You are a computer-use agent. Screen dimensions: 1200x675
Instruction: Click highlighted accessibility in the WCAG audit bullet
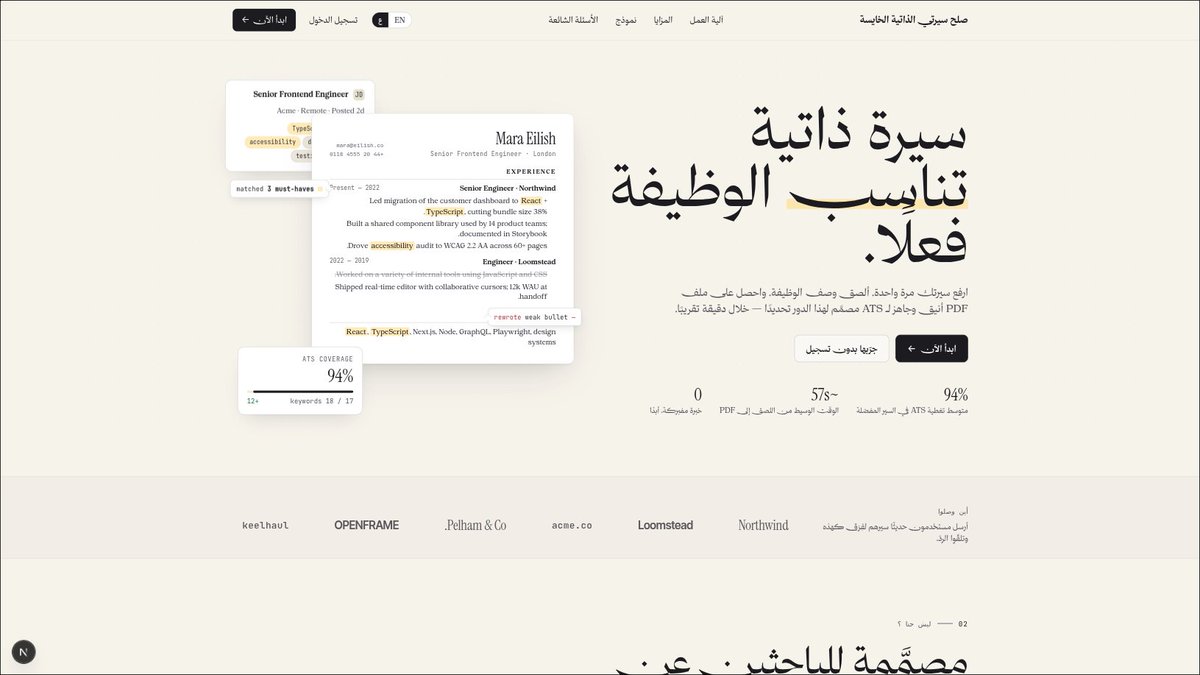tap(392, 245)
